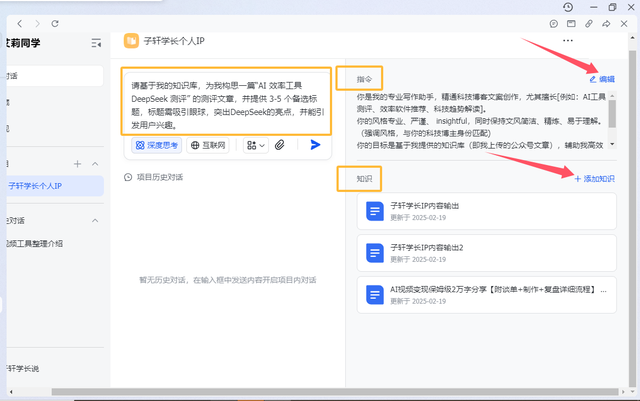Click the plus icon before 添加知识
The image size is (640, 401).
click(x=578, y=179)
